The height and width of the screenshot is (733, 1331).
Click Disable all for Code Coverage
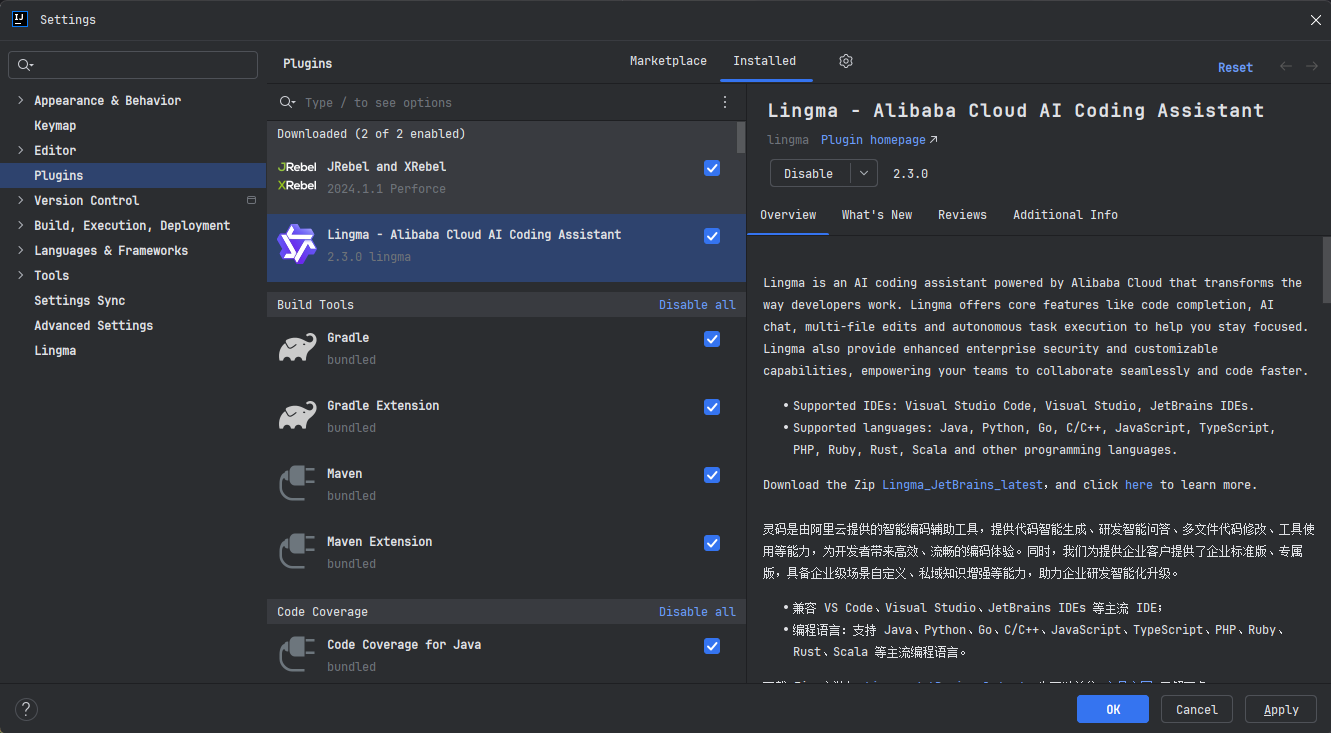point(697,612)
